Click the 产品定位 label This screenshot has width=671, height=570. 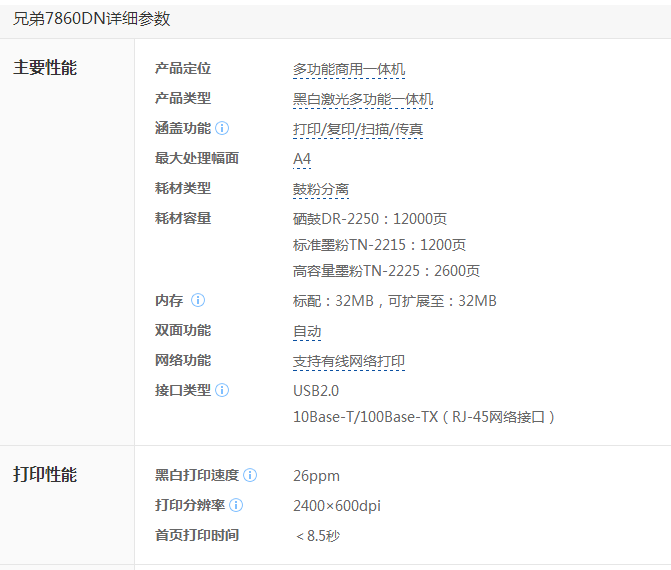pos(183,68)
